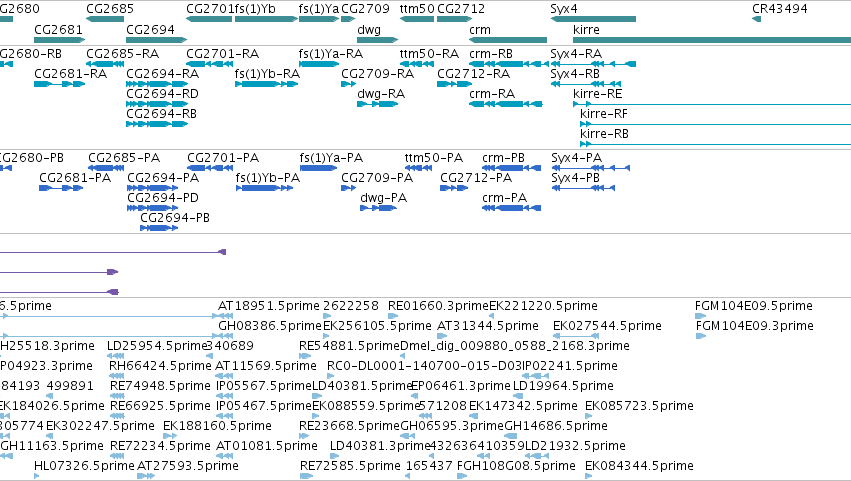Select EST label 'FGM104E09.5prime'
Screen dimensions: 851x481
[x=754, y=306]
